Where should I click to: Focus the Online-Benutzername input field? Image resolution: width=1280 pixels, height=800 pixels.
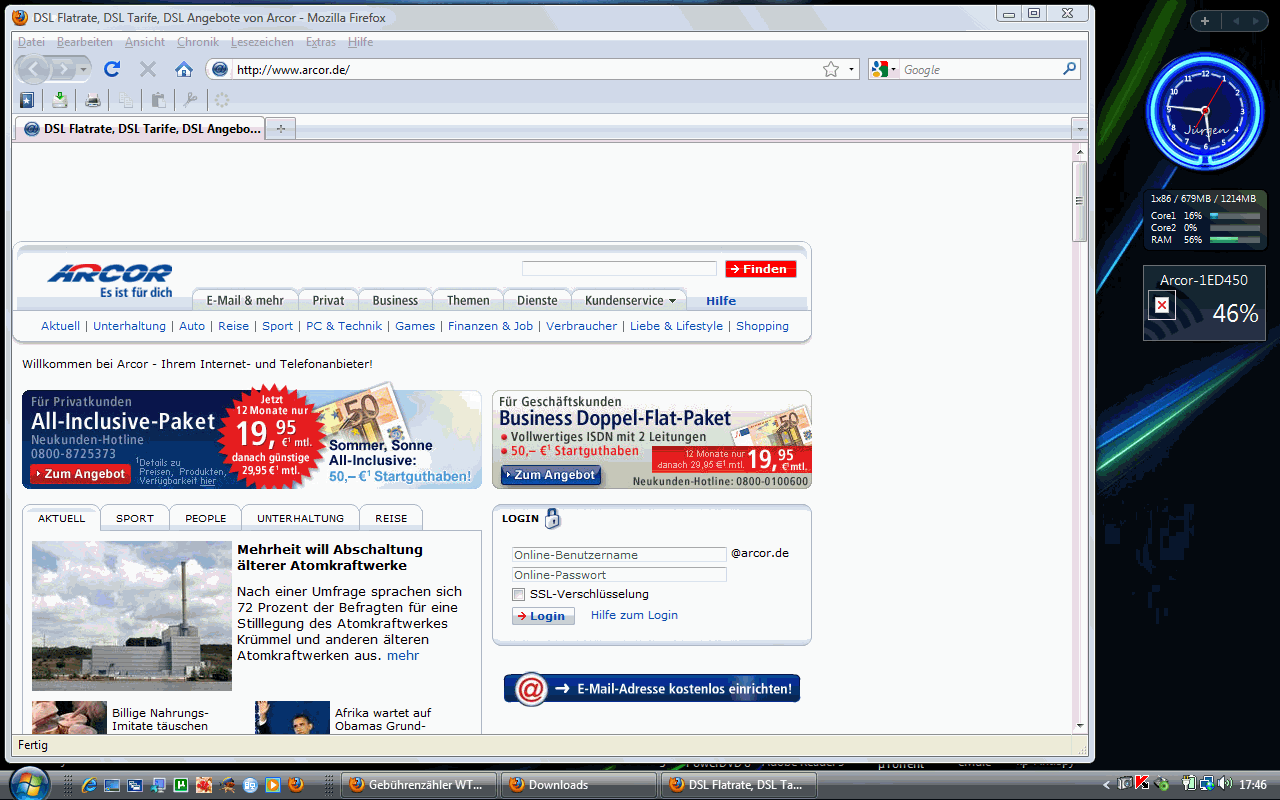[x=619, y=554]
